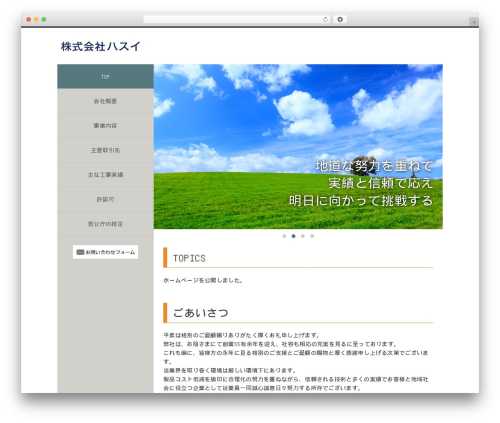Click the mail icon on the contact form button
Viewport: 500px width, 423px height.
[80, 252]
